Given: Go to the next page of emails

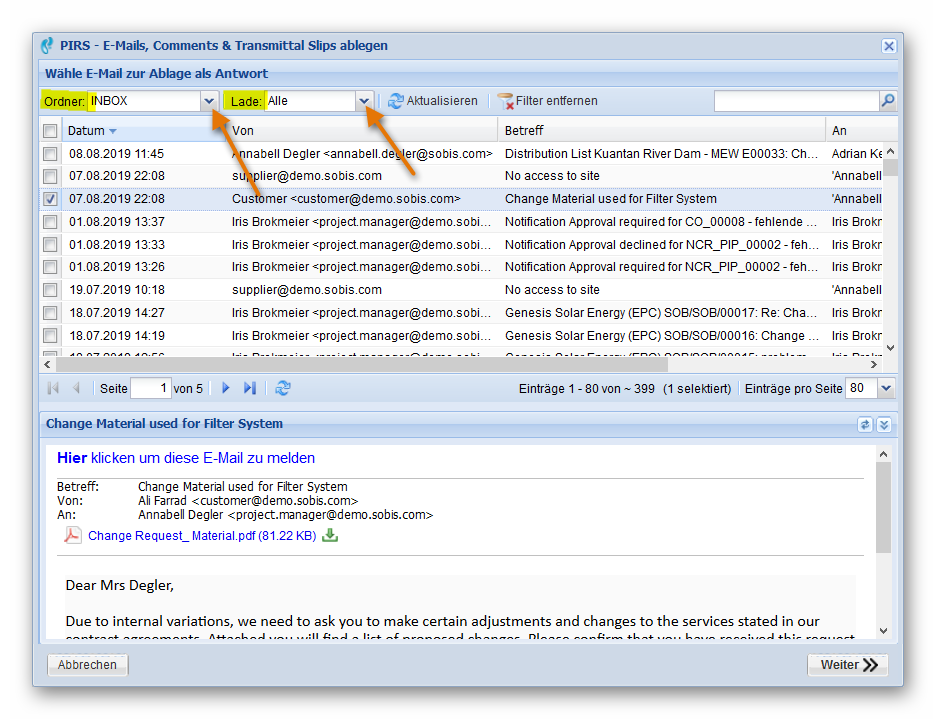Looking at the screenshot, I should click(224, 388).
